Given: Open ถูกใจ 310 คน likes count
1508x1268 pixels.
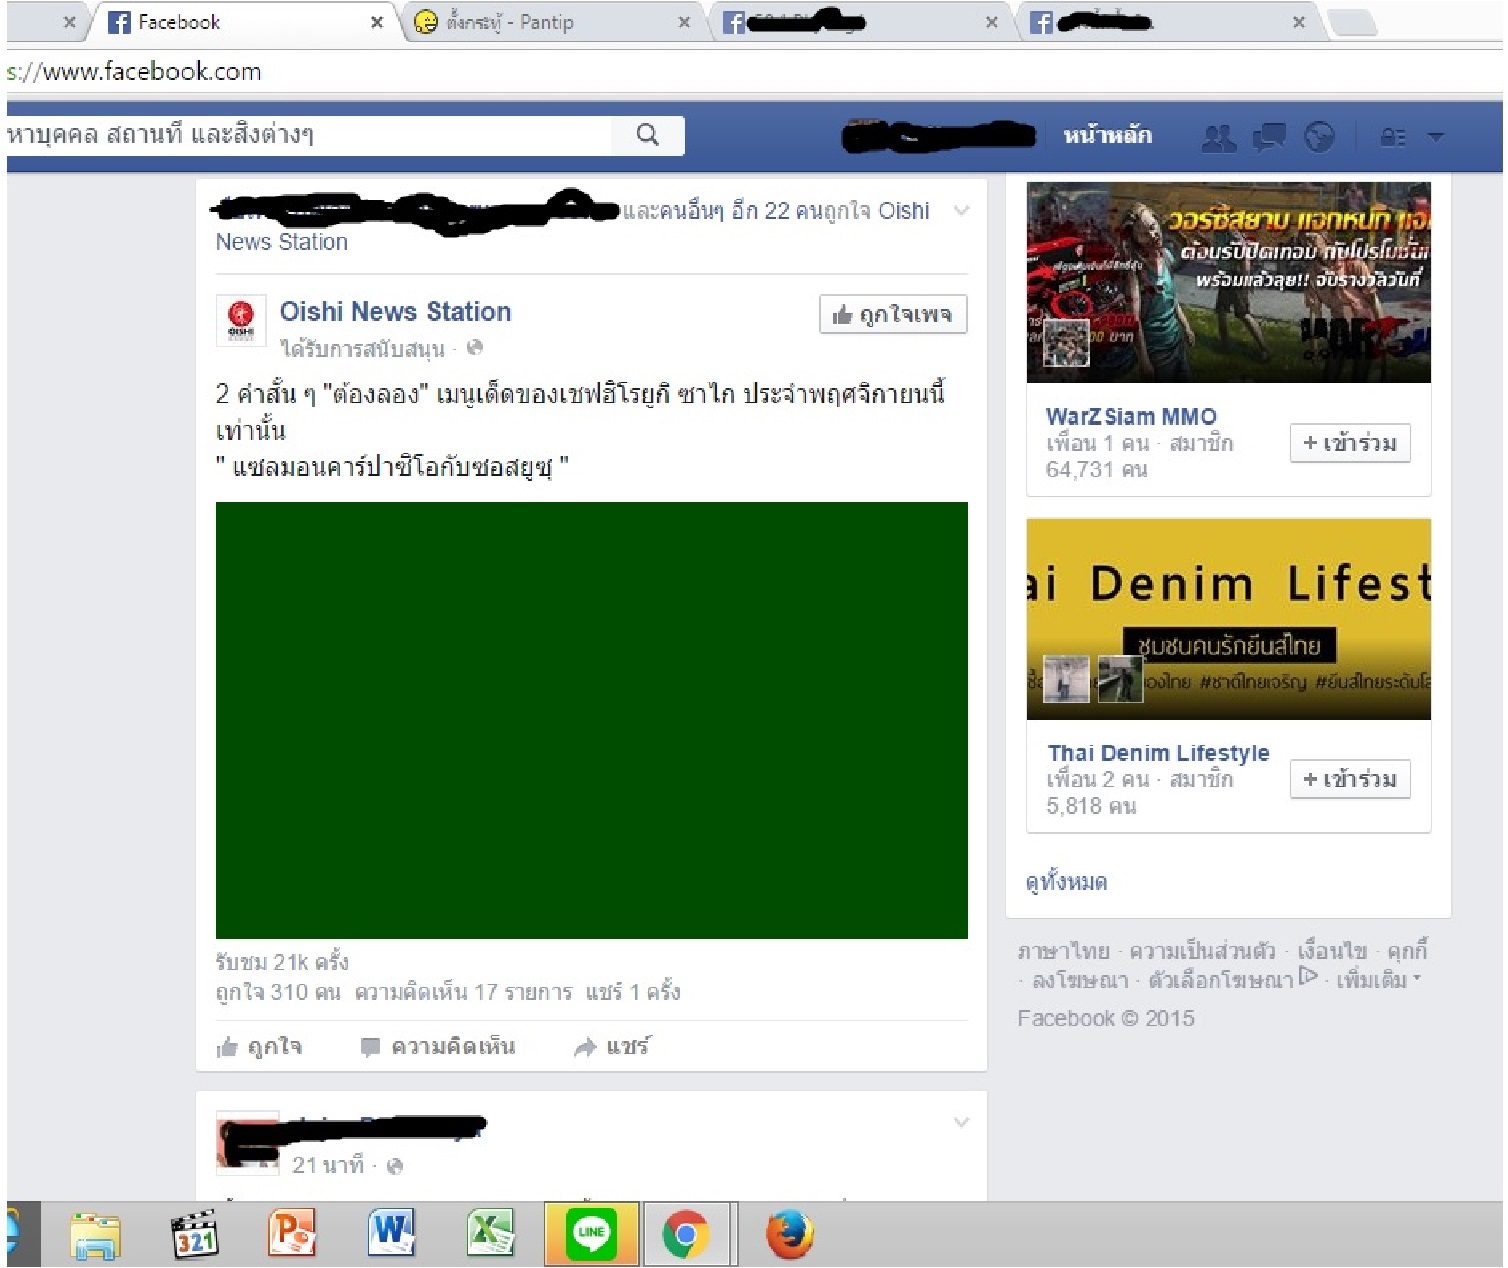Looking at the screenshot, I should tap(278, 992).
